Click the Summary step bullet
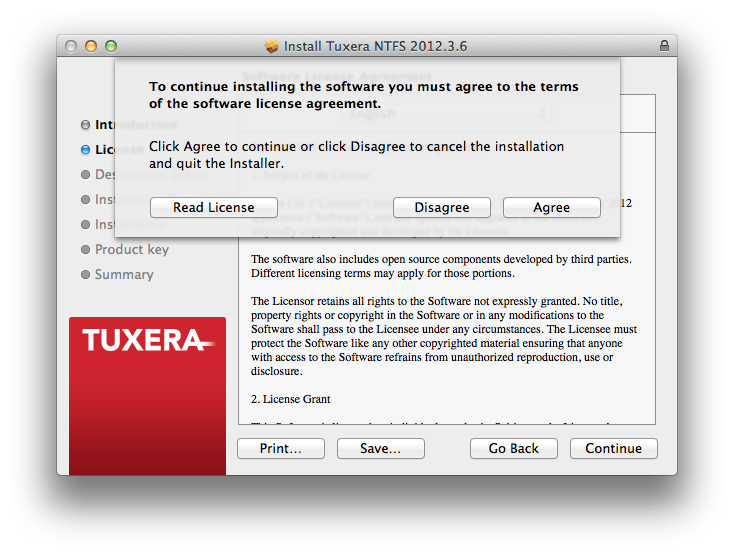734x554 pixels. (x=85, y=275)
